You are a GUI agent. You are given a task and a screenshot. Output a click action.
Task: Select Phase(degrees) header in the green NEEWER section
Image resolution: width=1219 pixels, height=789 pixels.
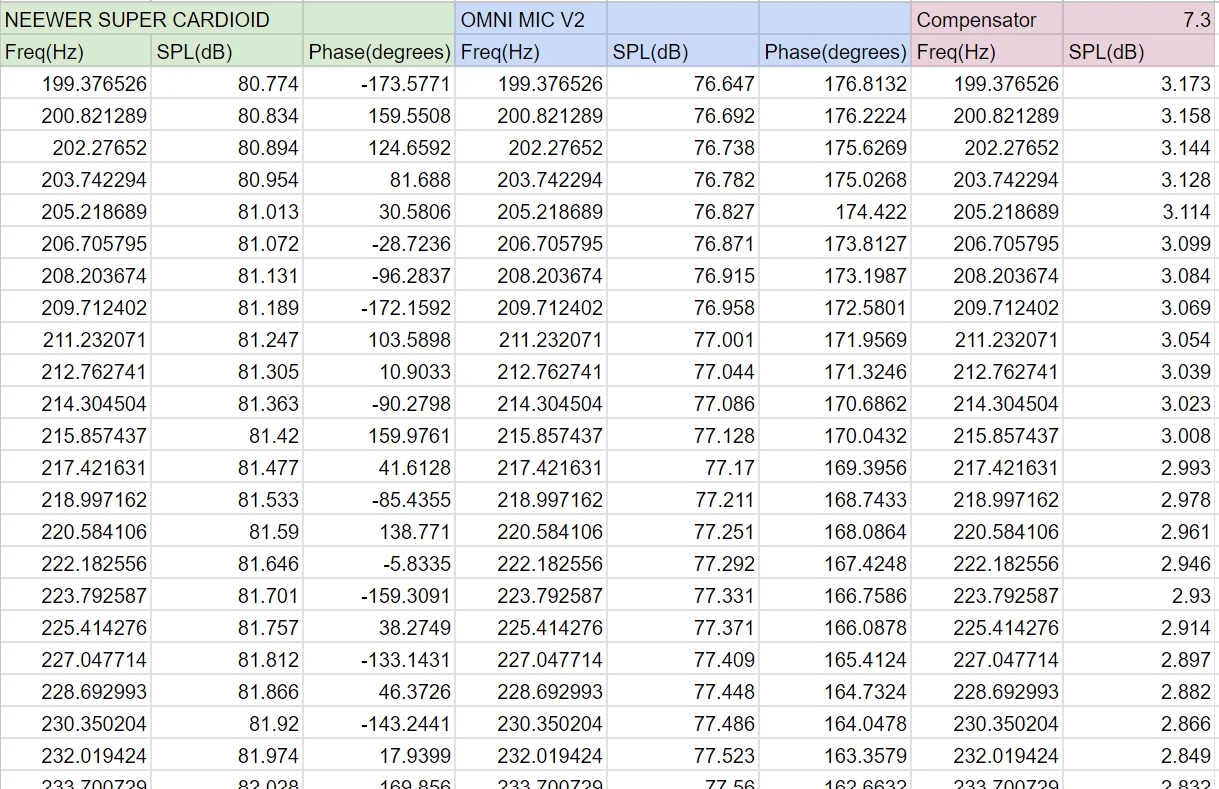379,52
